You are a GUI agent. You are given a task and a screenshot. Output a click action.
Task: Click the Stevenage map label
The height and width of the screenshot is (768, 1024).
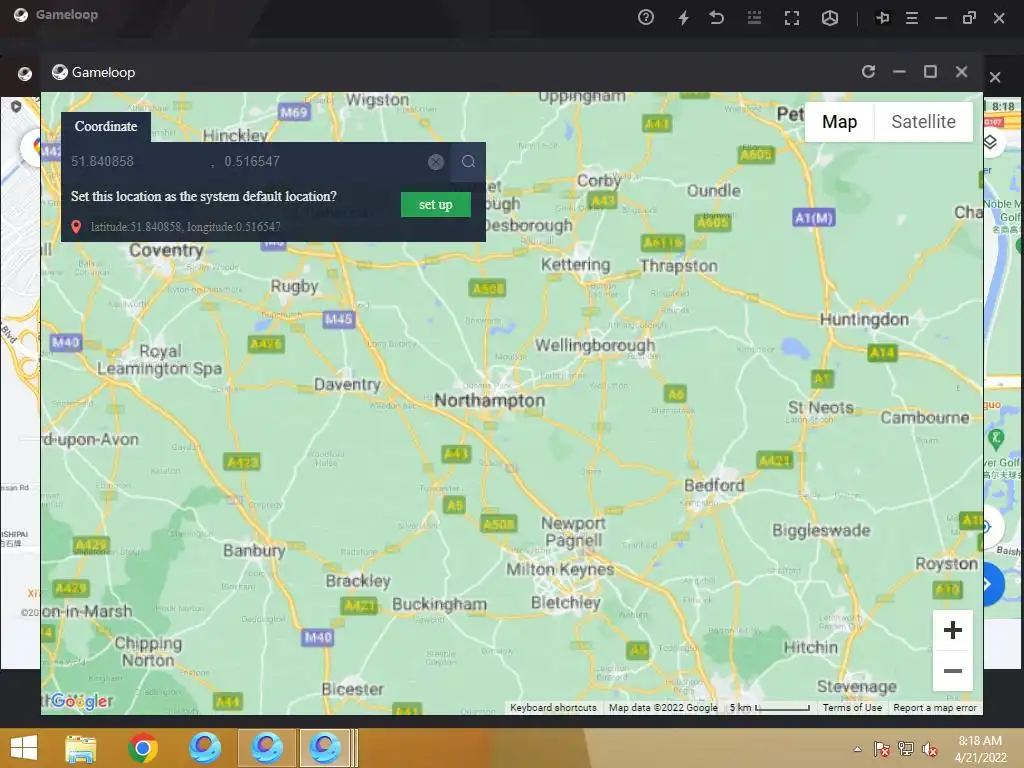pyautogui.click(x=856, y=686)
